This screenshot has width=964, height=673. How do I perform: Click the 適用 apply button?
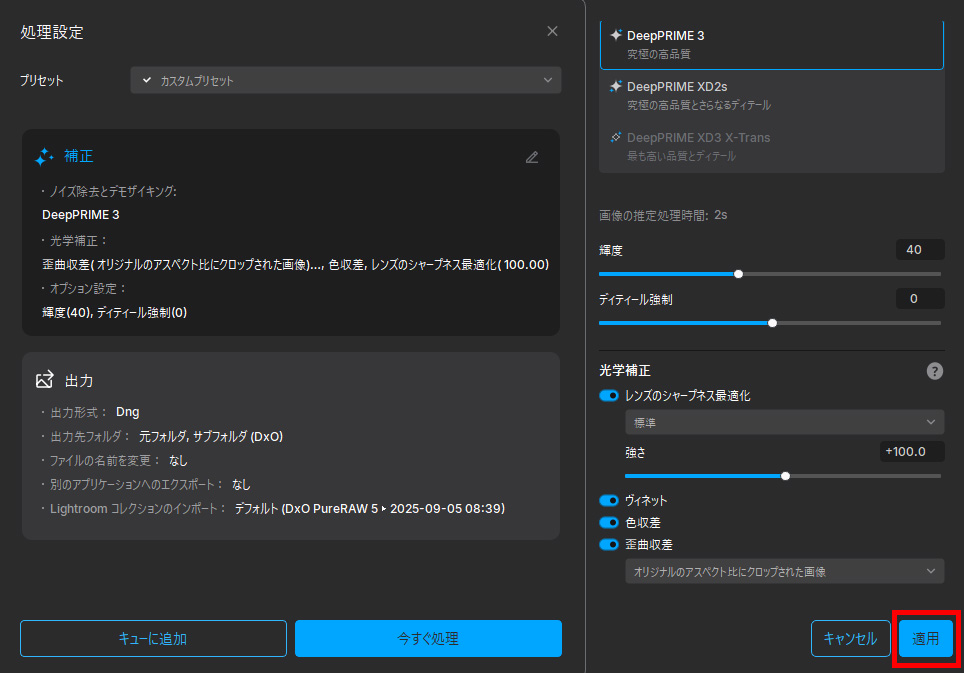925,639
